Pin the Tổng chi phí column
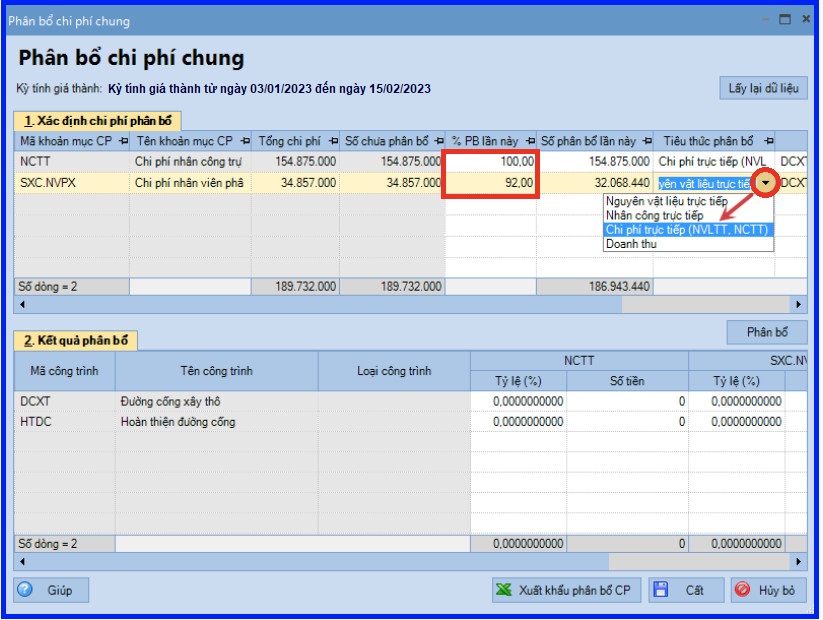This screenshot has width=823, height=620. point(333,141)
